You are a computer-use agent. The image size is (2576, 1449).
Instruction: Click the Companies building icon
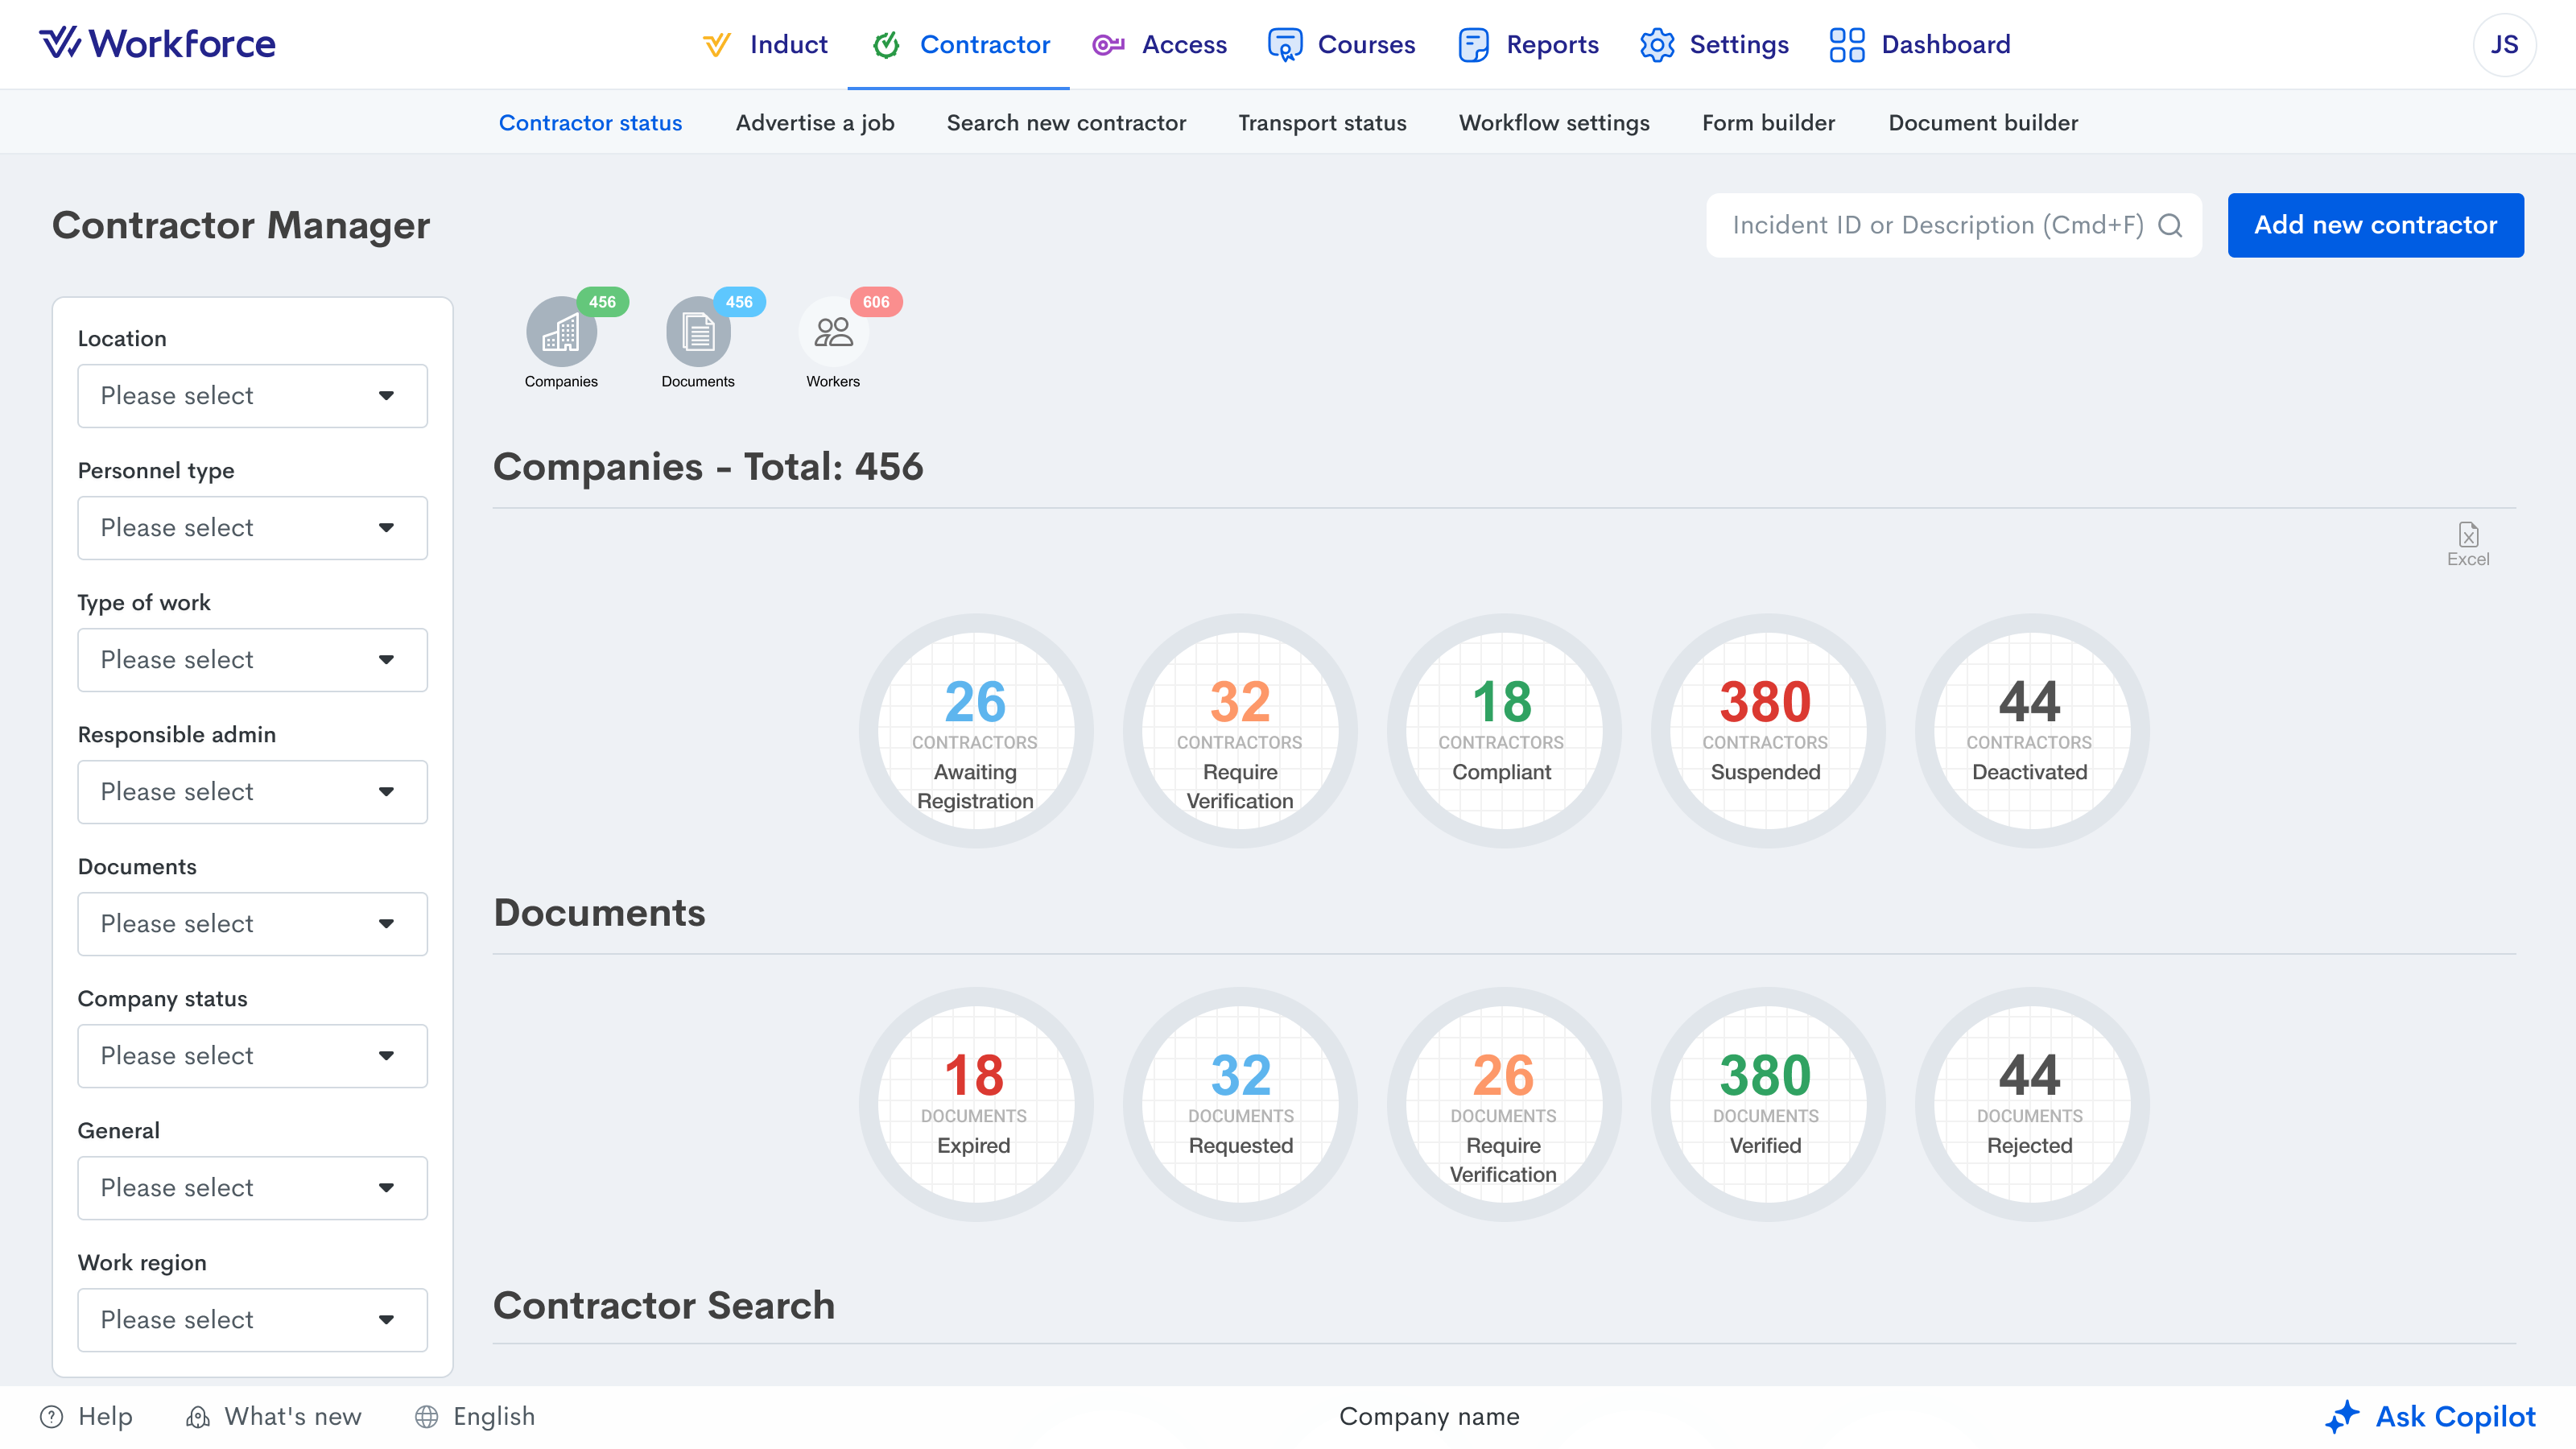561,333
